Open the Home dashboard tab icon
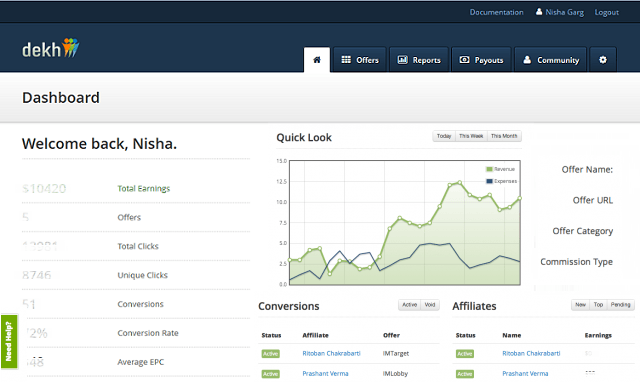Image resolution: width=640 pixels, height=382 pixels. (x=317, y=60)
